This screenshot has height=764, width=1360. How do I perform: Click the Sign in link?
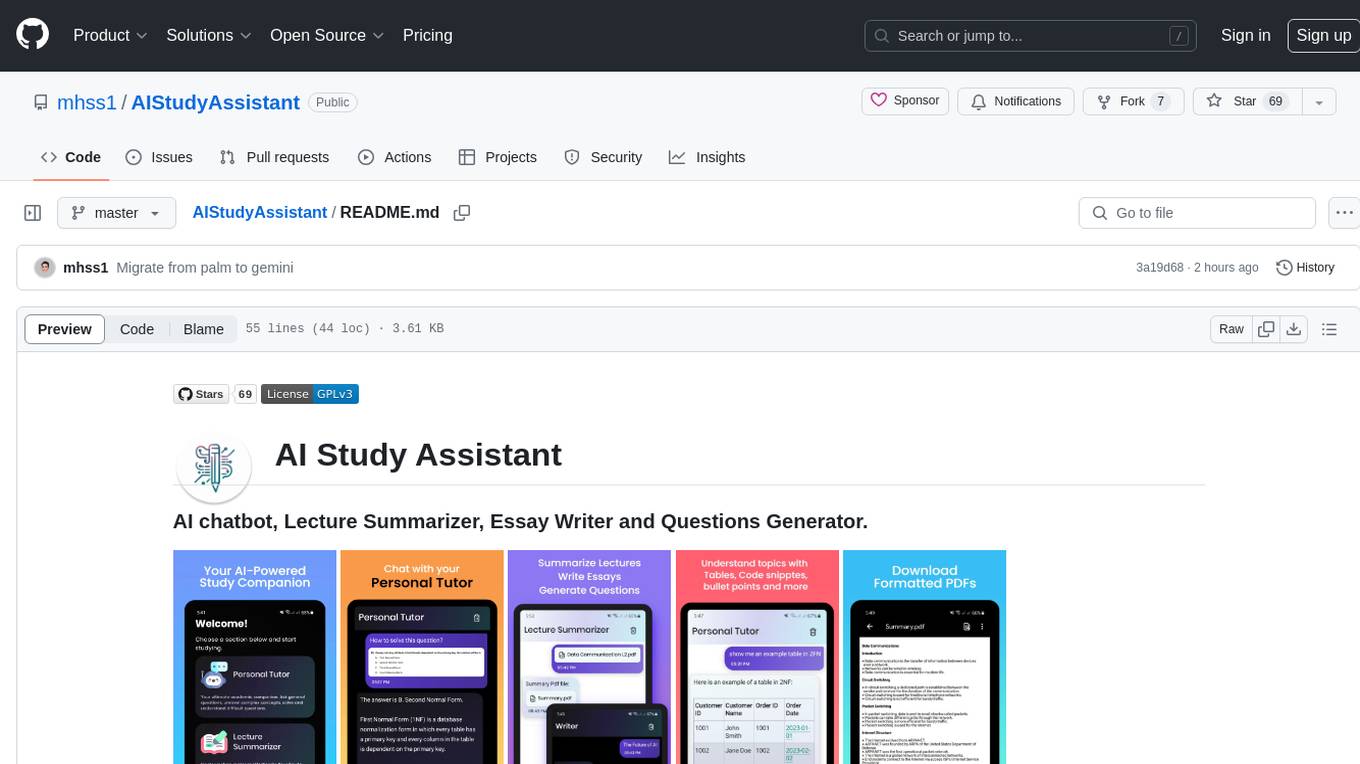click(x=1245, y=35)
